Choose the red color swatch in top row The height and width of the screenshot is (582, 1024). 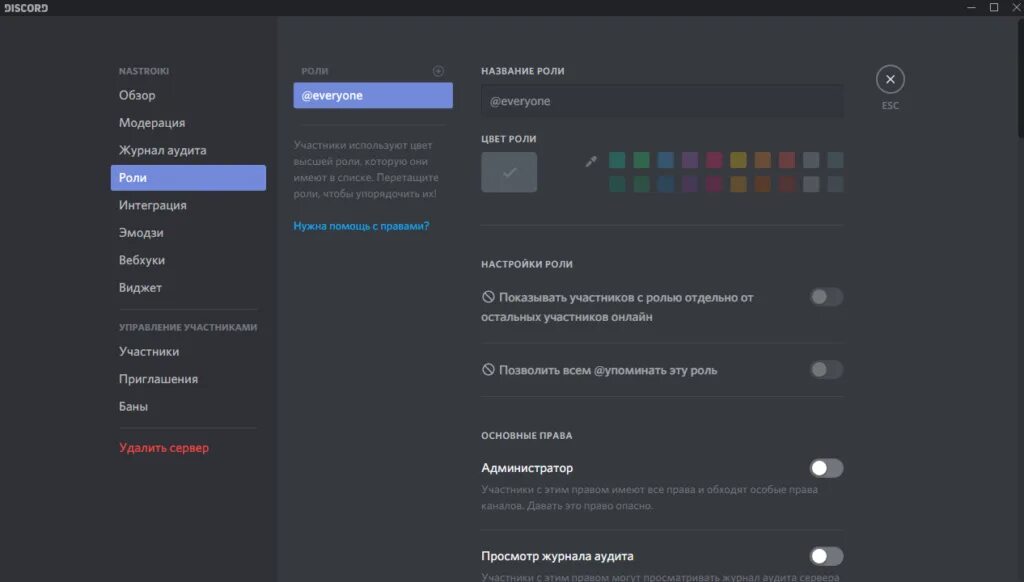787,160
